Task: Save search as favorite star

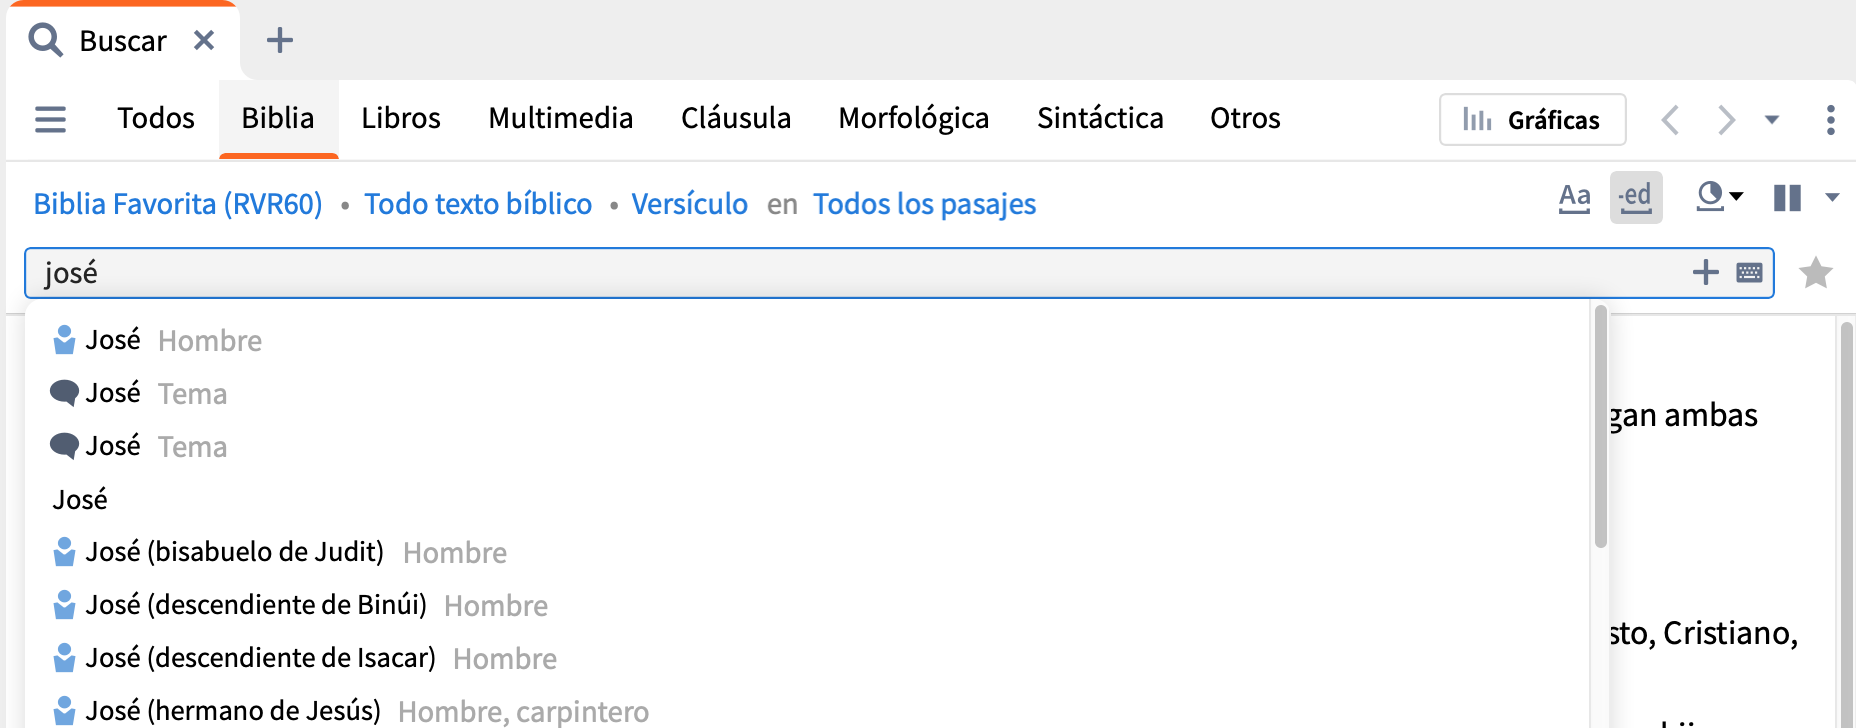Action: (1815, 273)
